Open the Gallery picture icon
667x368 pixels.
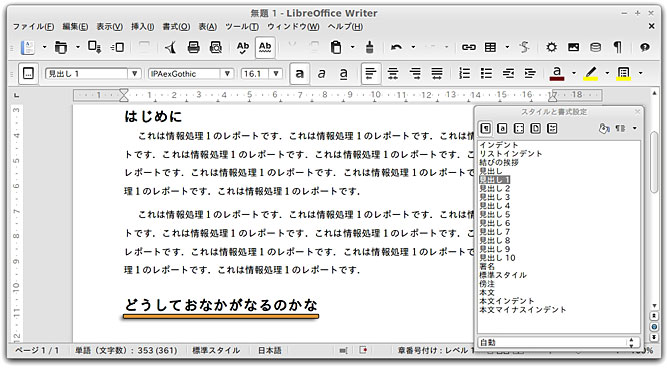coord(573,47)
